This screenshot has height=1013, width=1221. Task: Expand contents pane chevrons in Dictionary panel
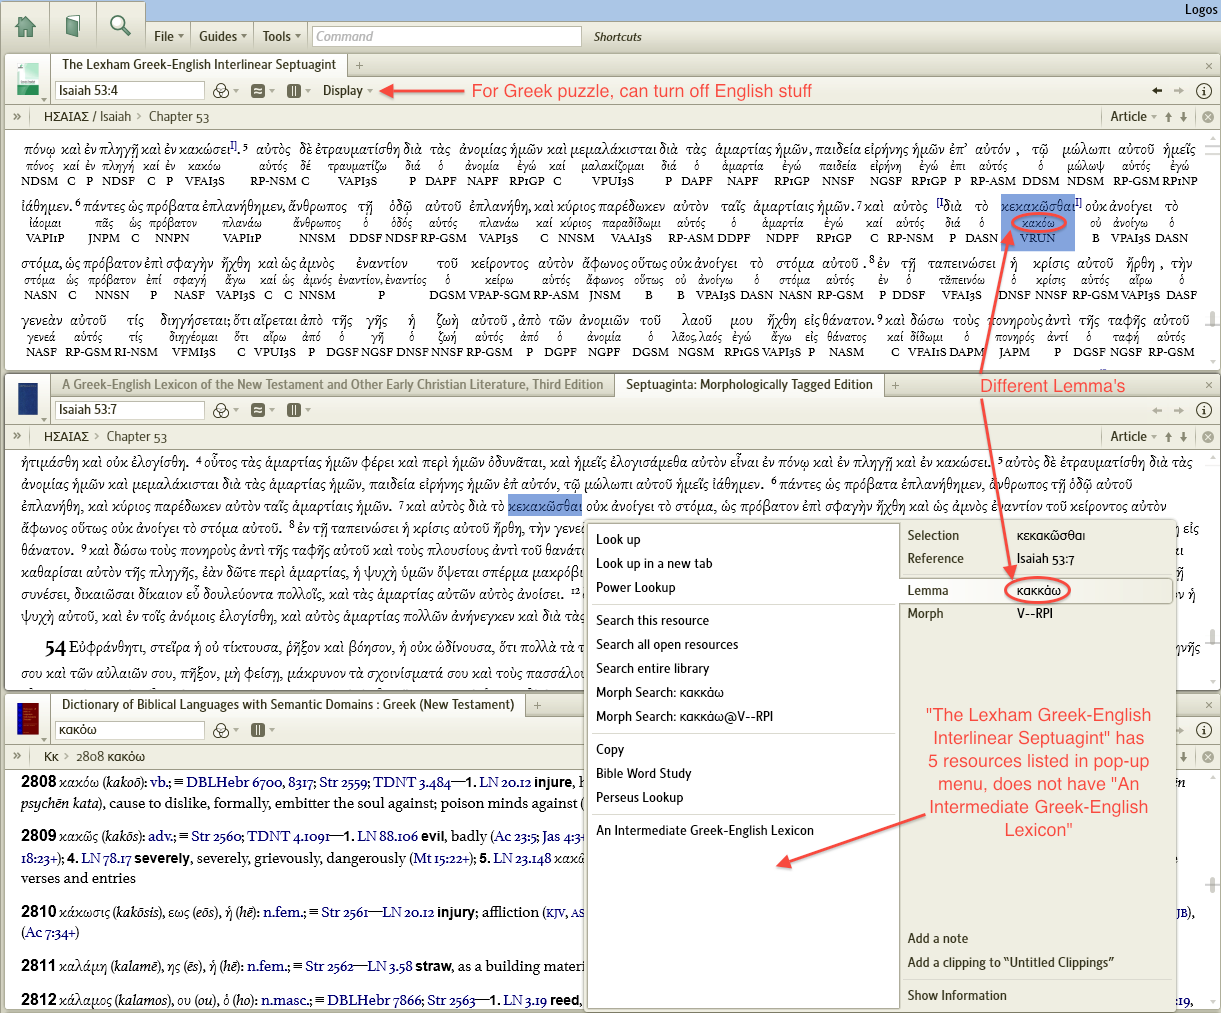click(x=17, y=757)
